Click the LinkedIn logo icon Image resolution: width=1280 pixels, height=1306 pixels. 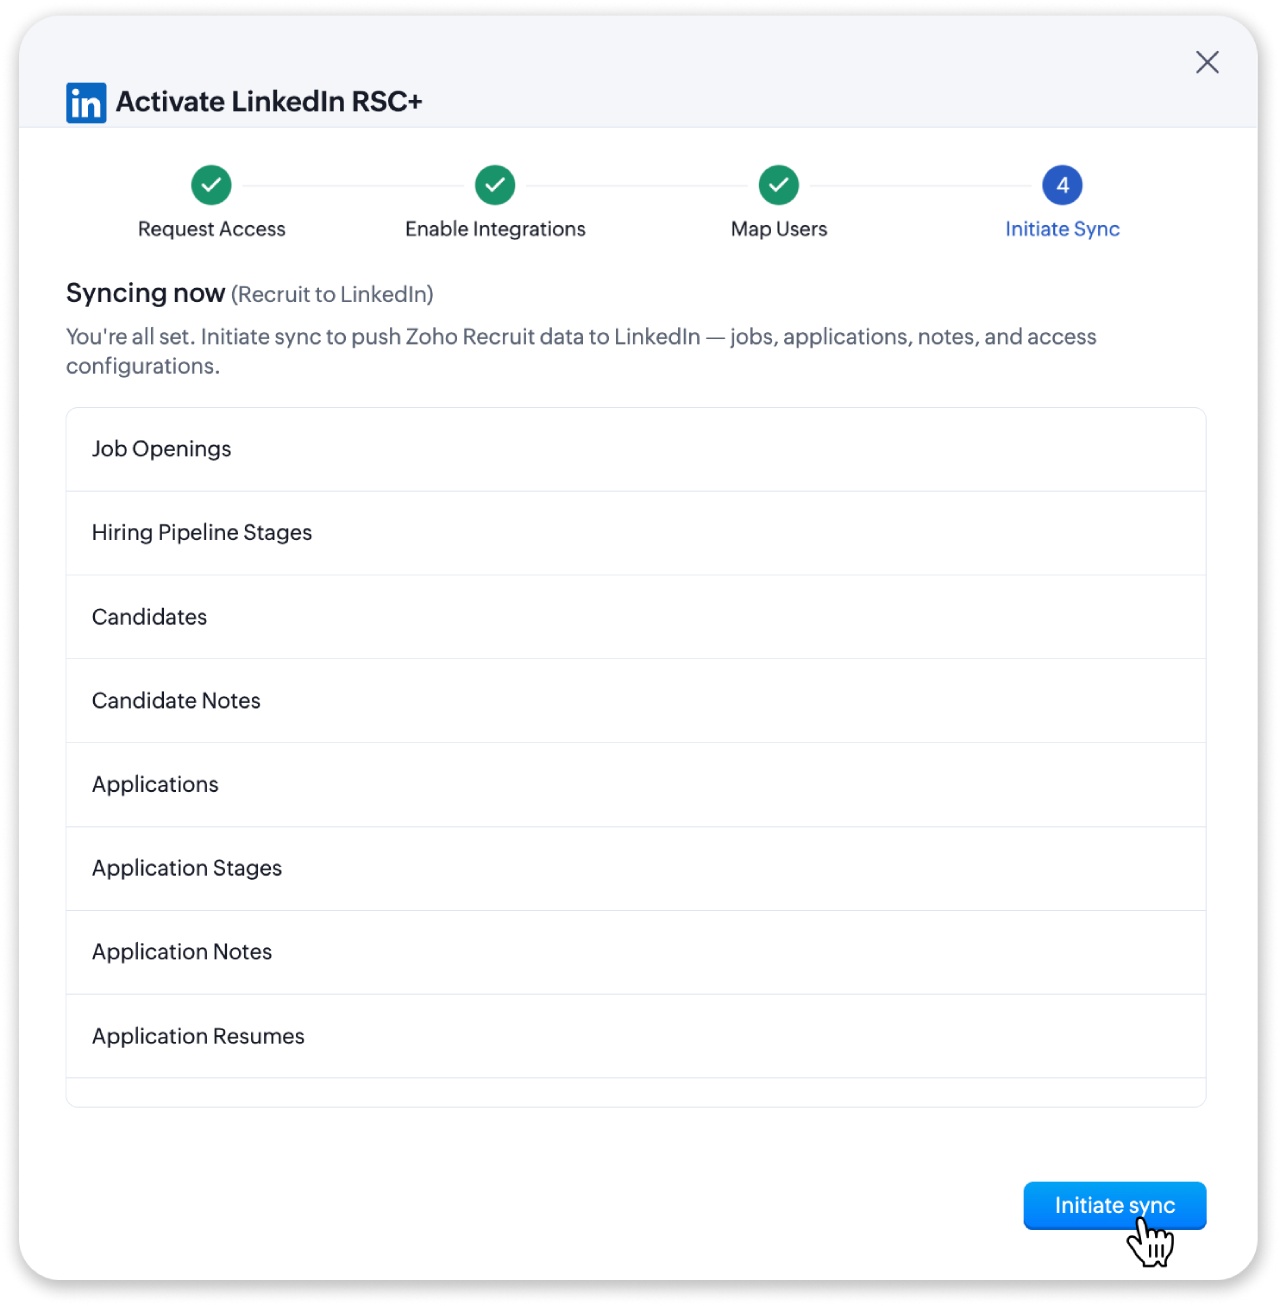86,103
